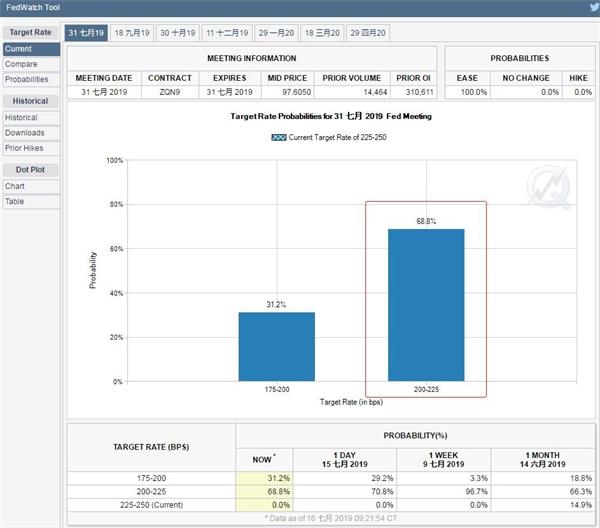Click the legend swatch for Current Target Rate
The image size is (600, 528).
pyautogui.click(x=279, y=136)
